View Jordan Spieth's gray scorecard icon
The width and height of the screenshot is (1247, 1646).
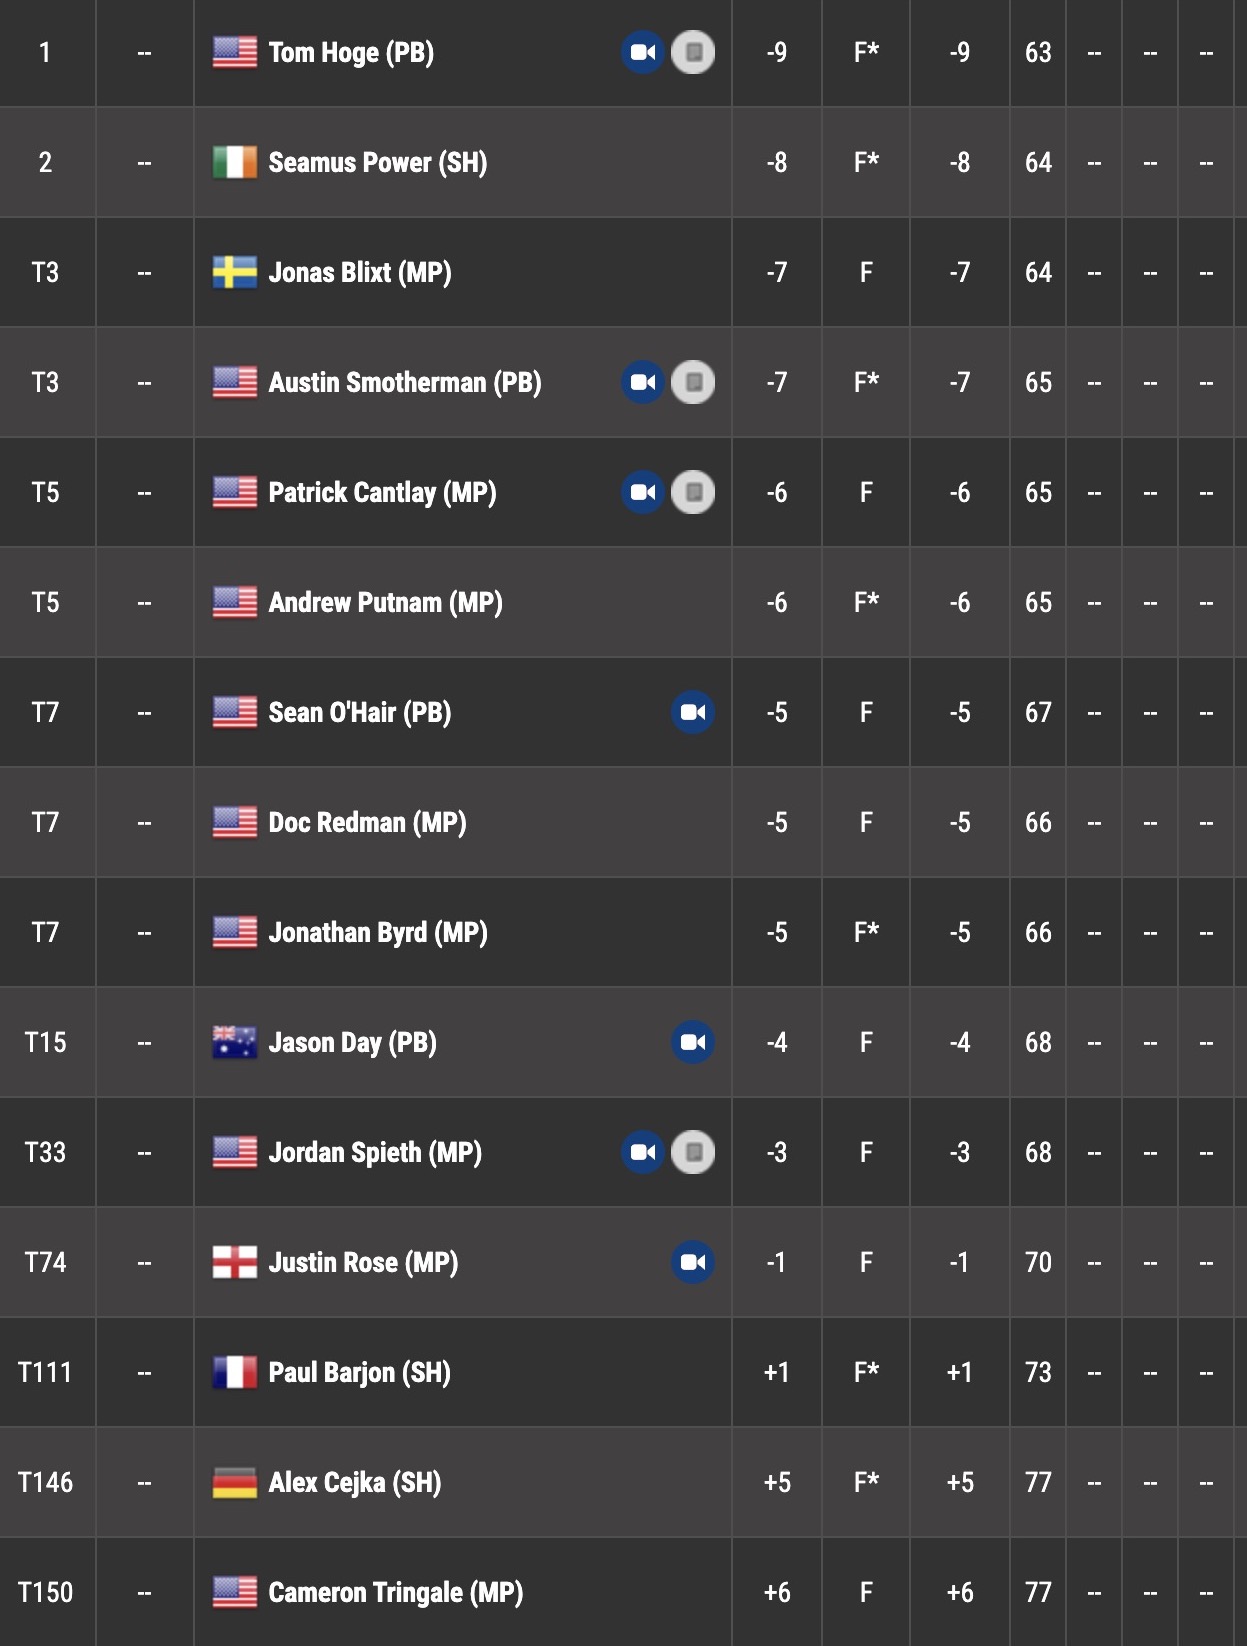(x=693, y=1152)
